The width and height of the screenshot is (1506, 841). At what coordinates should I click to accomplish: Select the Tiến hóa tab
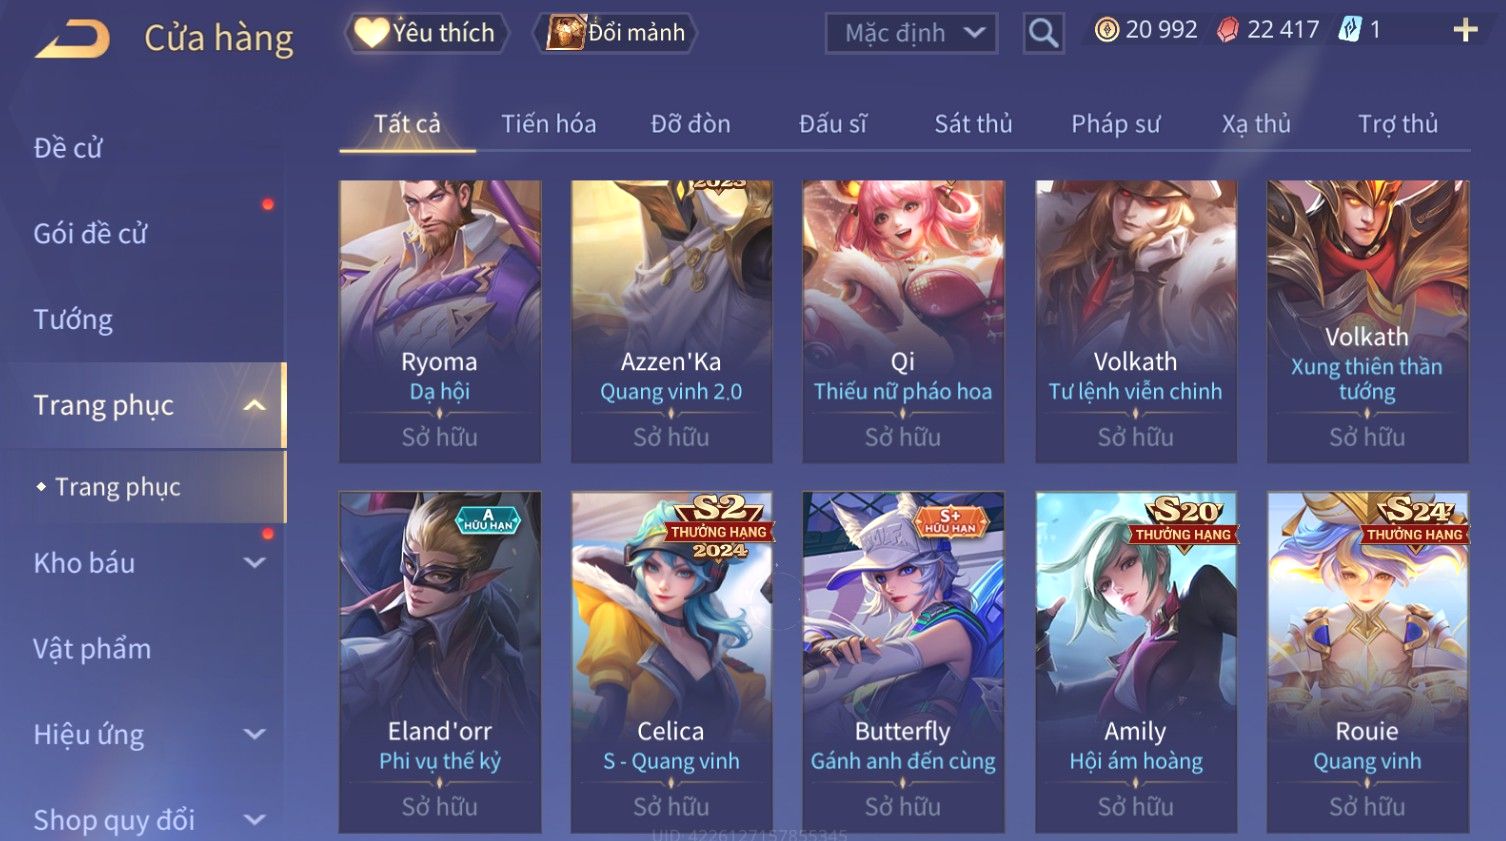(548, 124)
